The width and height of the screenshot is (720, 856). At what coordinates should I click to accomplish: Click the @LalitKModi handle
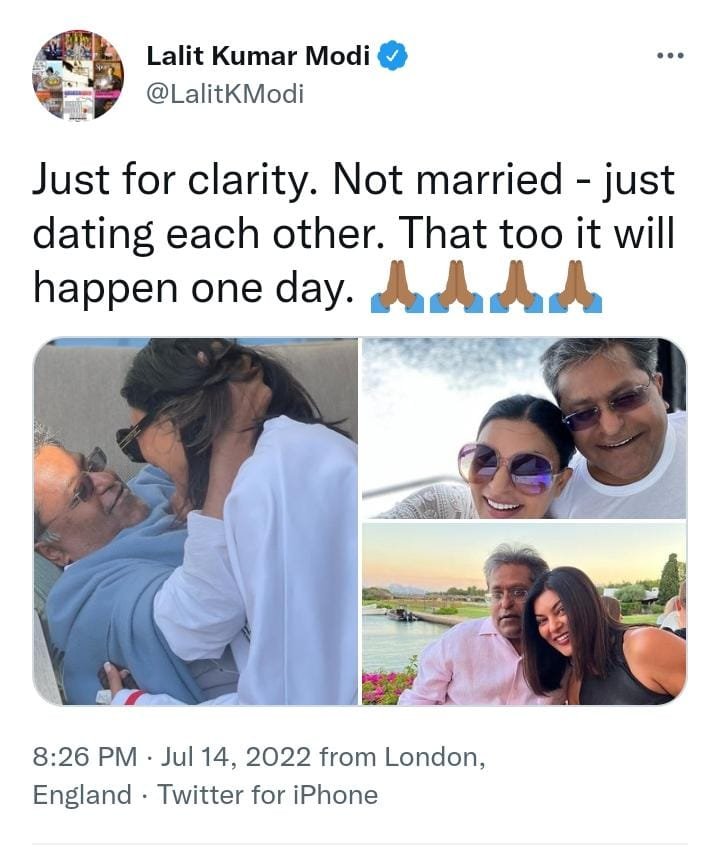(225, 94)
